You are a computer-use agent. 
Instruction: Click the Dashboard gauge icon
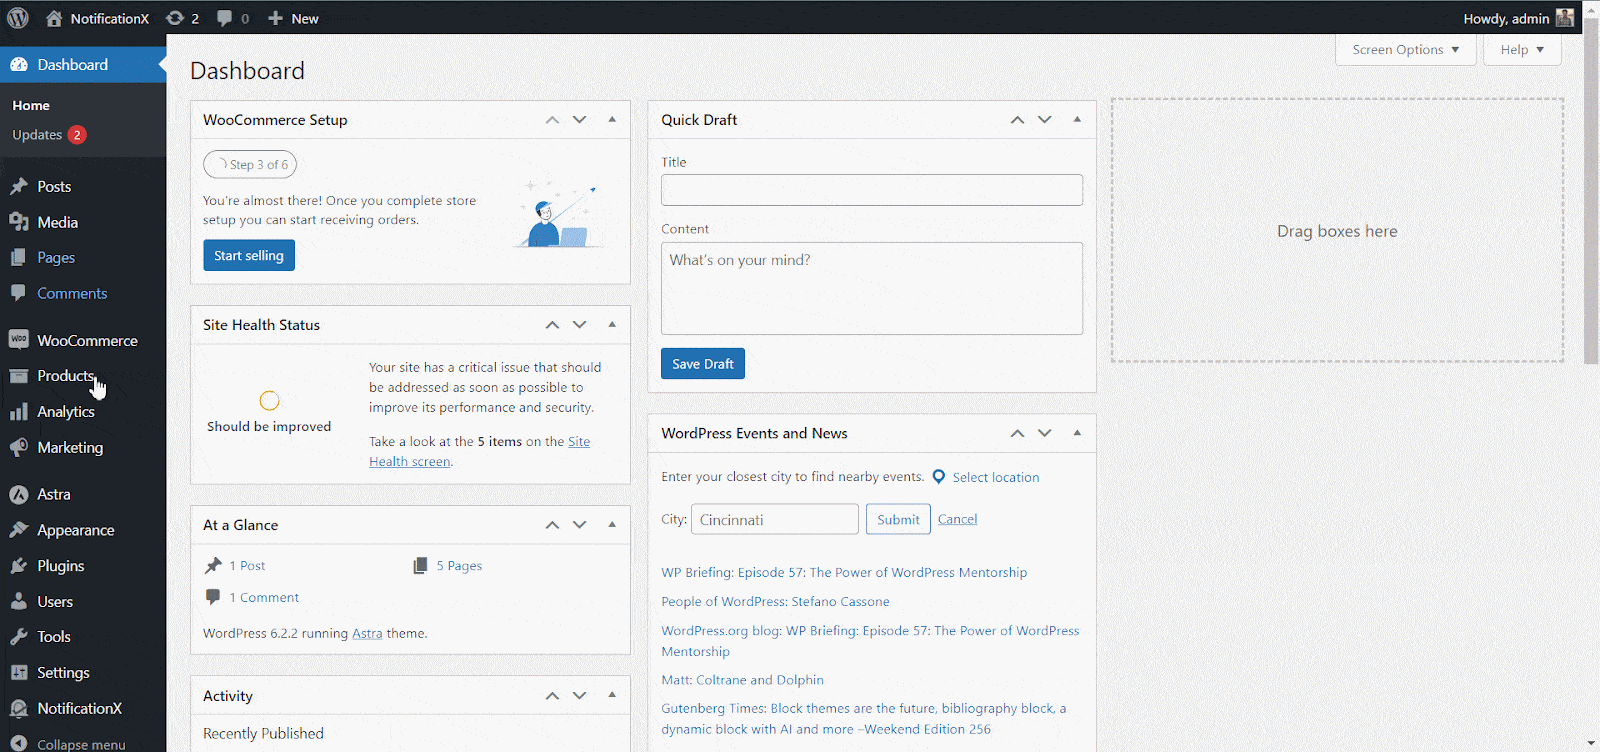19,64
